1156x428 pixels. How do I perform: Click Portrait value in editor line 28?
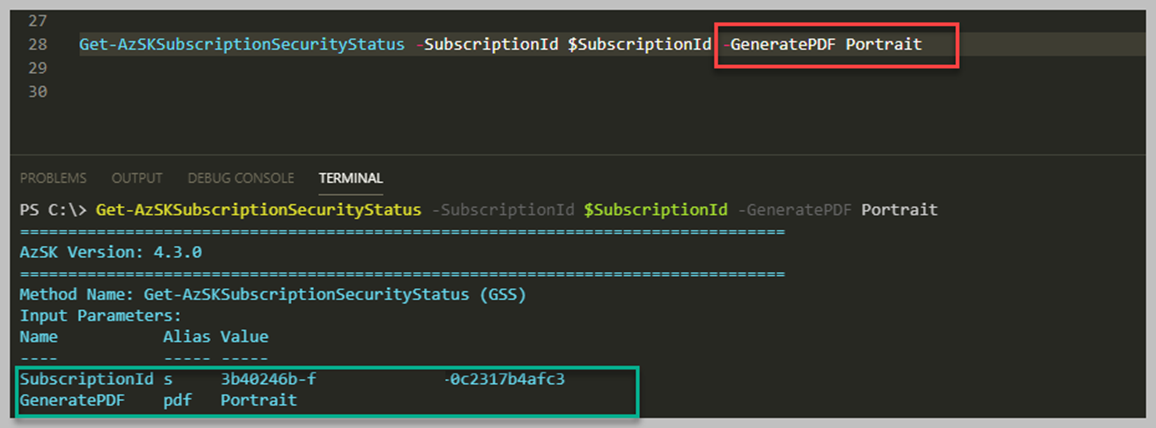(884, 44)
